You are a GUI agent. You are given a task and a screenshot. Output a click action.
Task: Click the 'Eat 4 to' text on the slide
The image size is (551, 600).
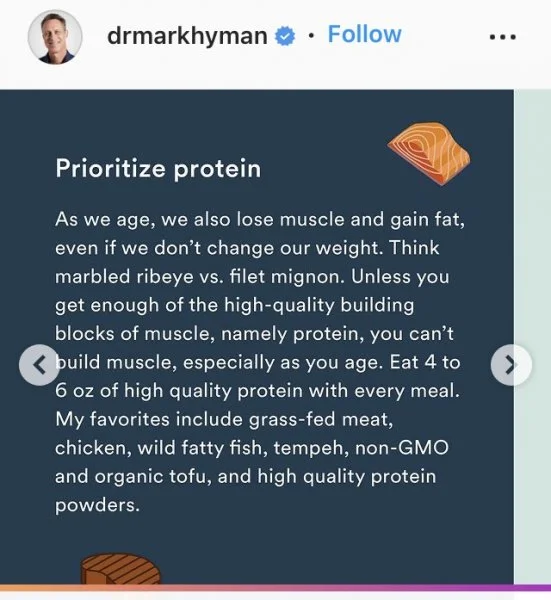pyautogui.click(x=425, y=362)
